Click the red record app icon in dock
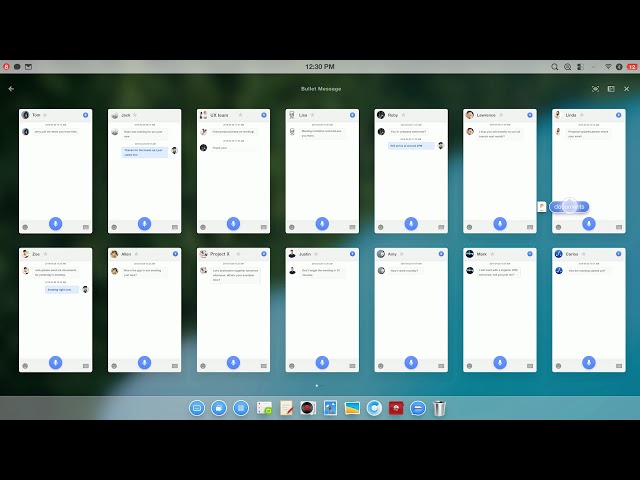The width and height of the screenshot is (640, 480). pos(396,408)
